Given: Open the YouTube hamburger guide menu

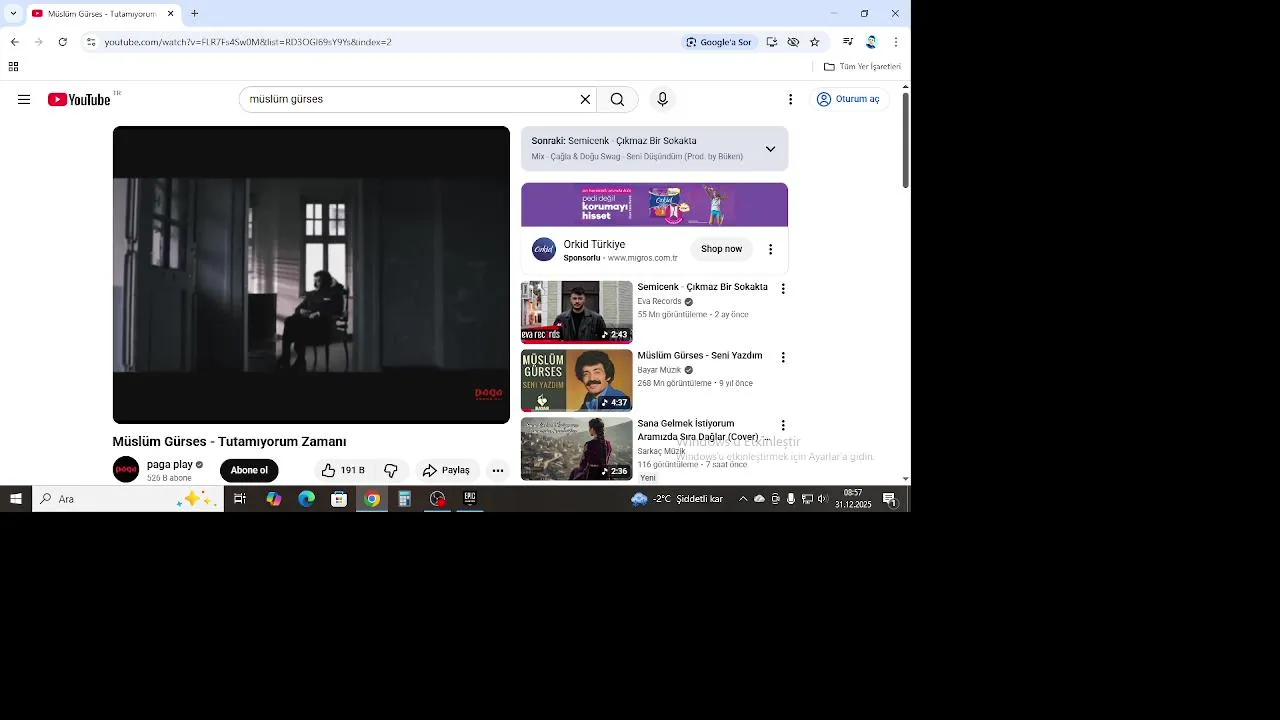Looking at the screenshot, I should click(24, 99).
